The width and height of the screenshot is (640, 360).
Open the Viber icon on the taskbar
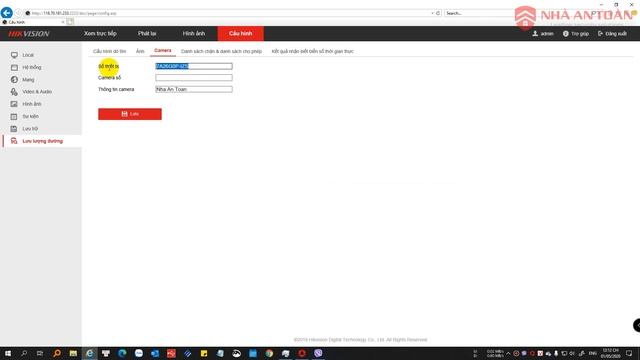(318, 353)
